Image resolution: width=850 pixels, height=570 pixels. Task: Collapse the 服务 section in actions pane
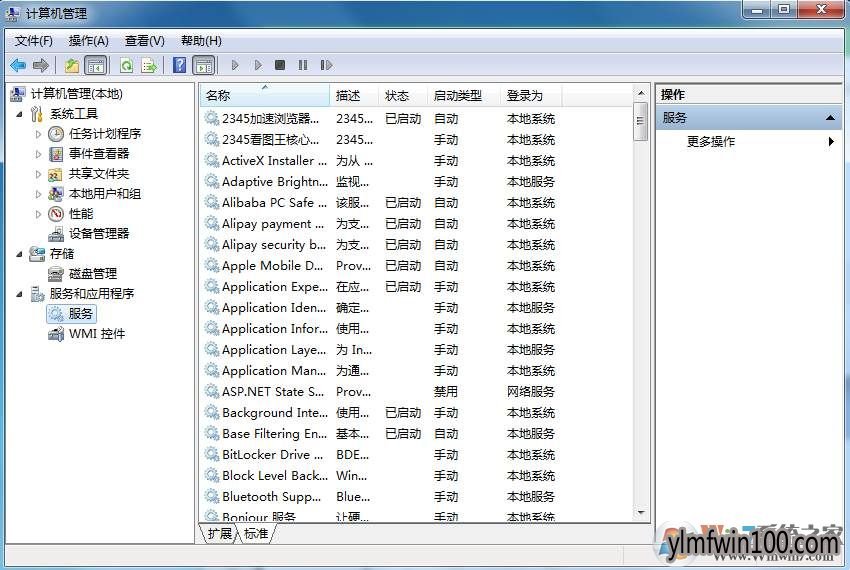coord(830,118)
